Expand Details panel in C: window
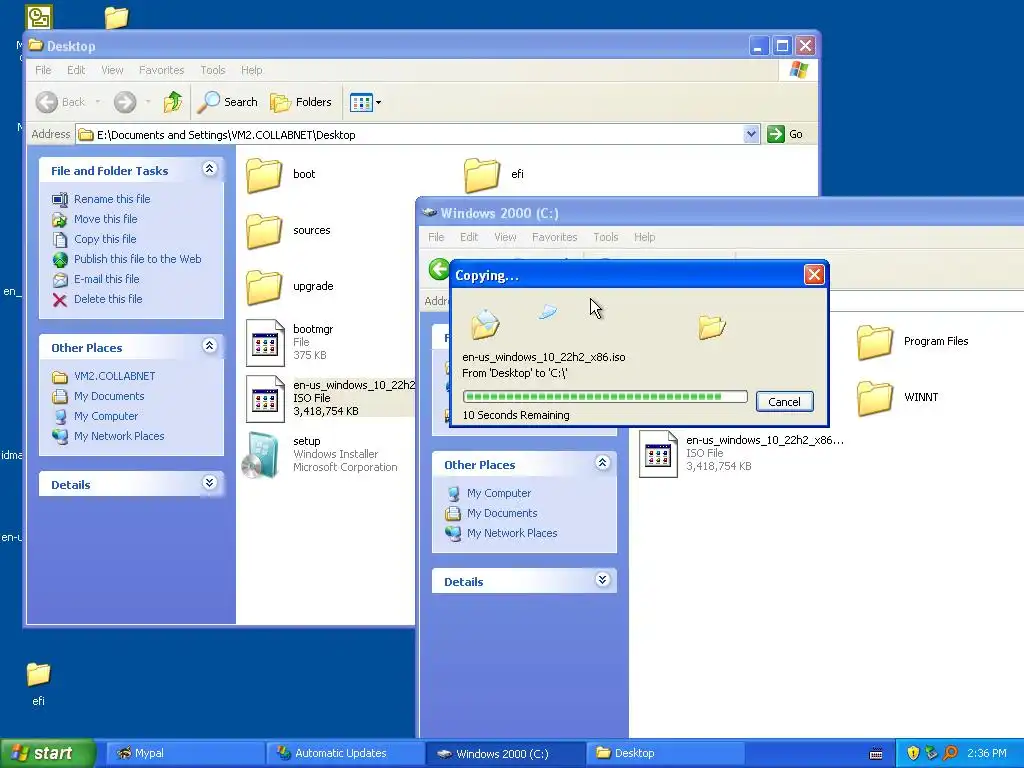The image size is (1024, 768). pyautogui.click(x=602, y=580)
